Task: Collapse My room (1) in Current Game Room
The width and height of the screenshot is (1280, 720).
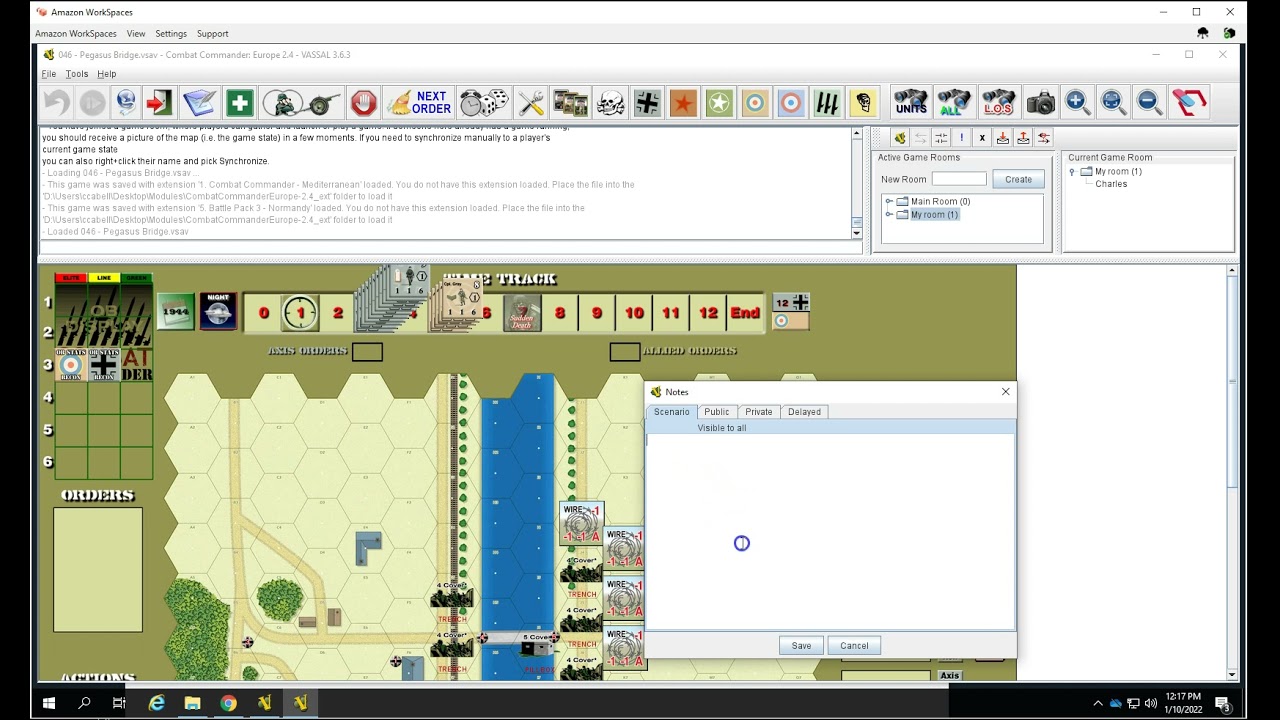Action: click(1072, 172)
